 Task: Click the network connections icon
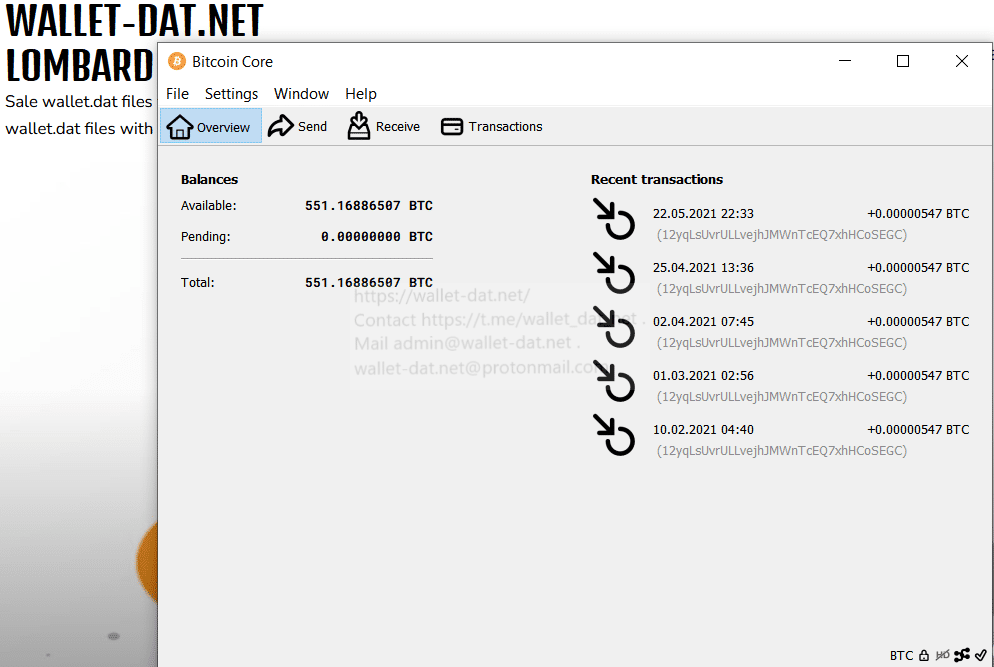click(962, 655)
